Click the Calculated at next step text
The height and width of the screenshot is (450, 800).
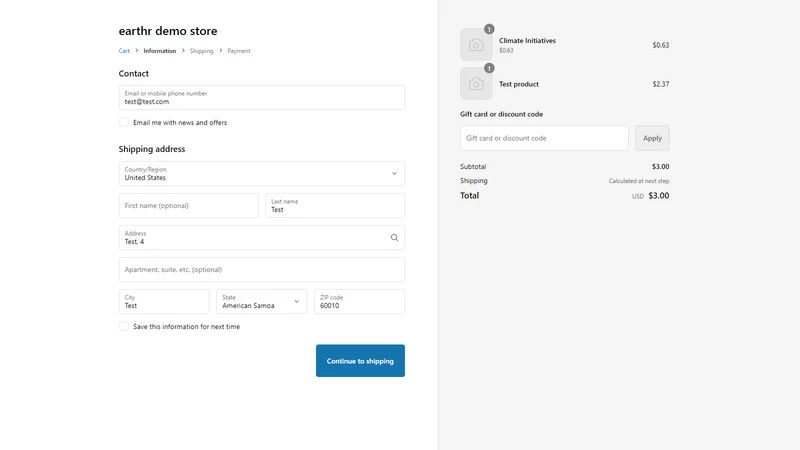pyautogui.click(x=639, y=181)
